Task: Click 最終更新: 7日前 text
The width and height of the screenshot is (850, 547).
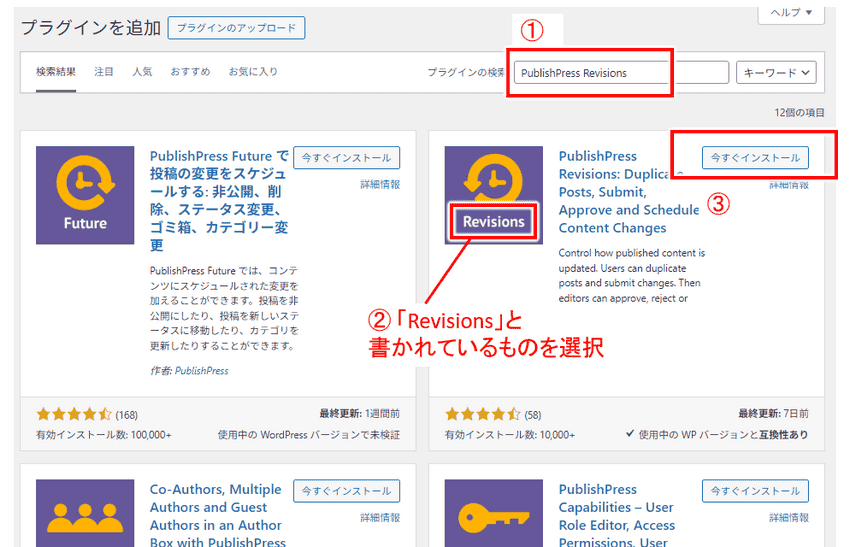Action: tap(774, 414)
